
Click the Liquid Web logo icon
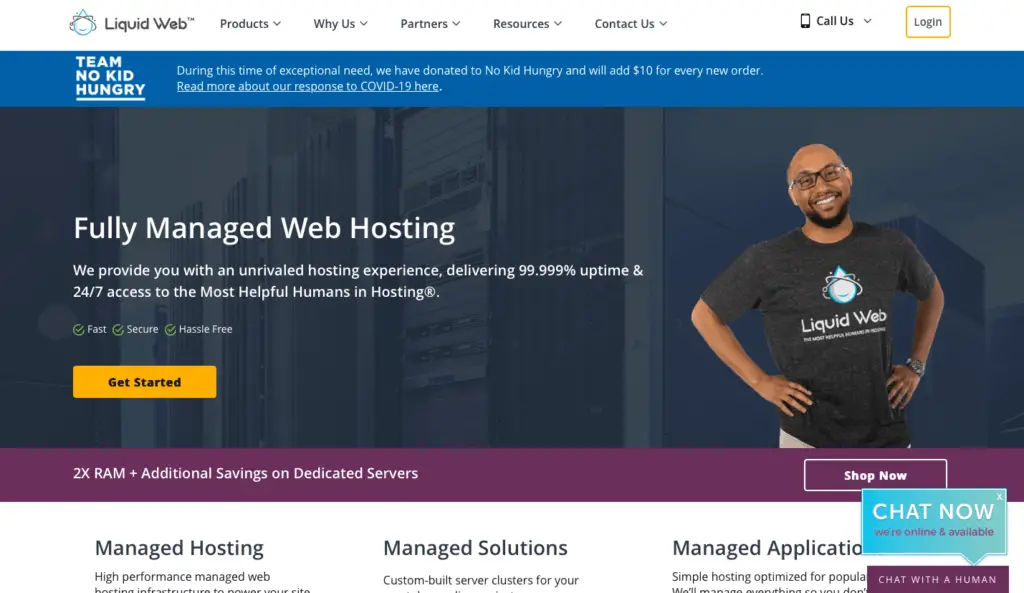pos(83,23)
